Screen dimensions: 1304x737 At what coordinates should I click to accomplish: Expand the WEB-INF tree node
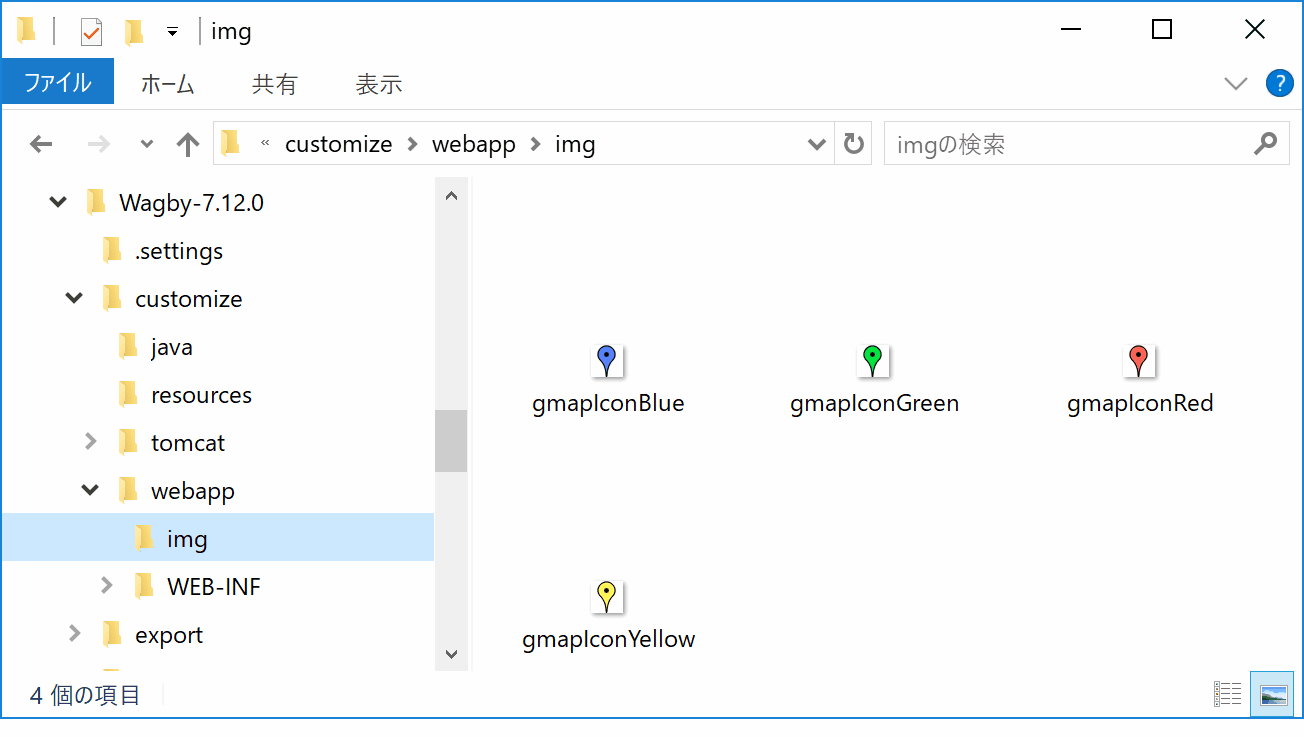106,585
